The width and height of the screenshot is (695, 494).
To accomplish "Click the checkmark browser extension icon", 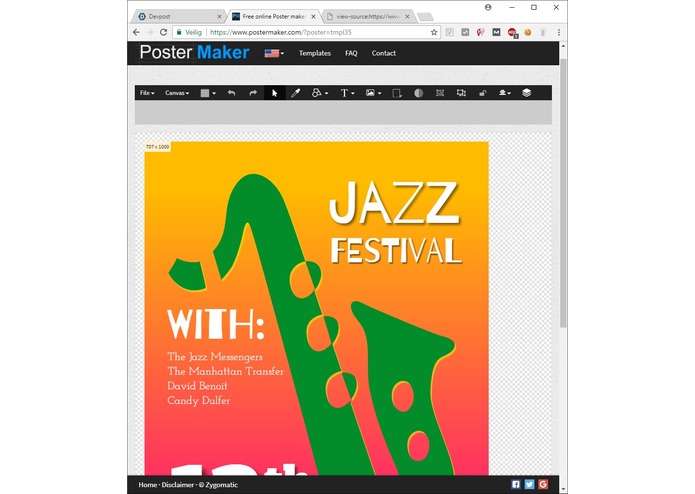I will coord(449,32).
